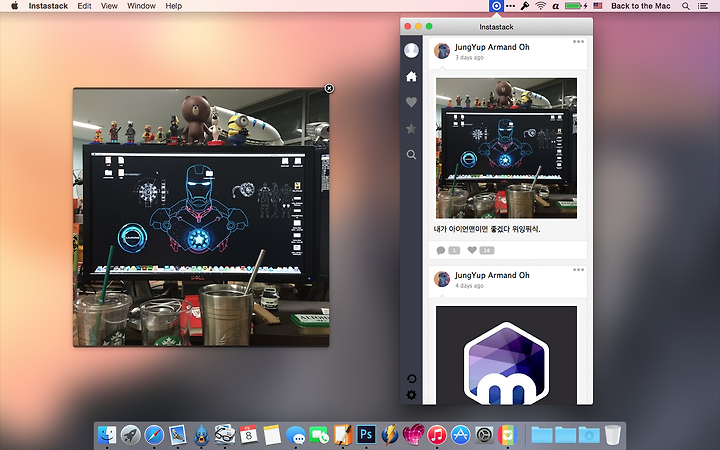
Task: Open Spotlight search in menu bar
Action: point(686,6)
